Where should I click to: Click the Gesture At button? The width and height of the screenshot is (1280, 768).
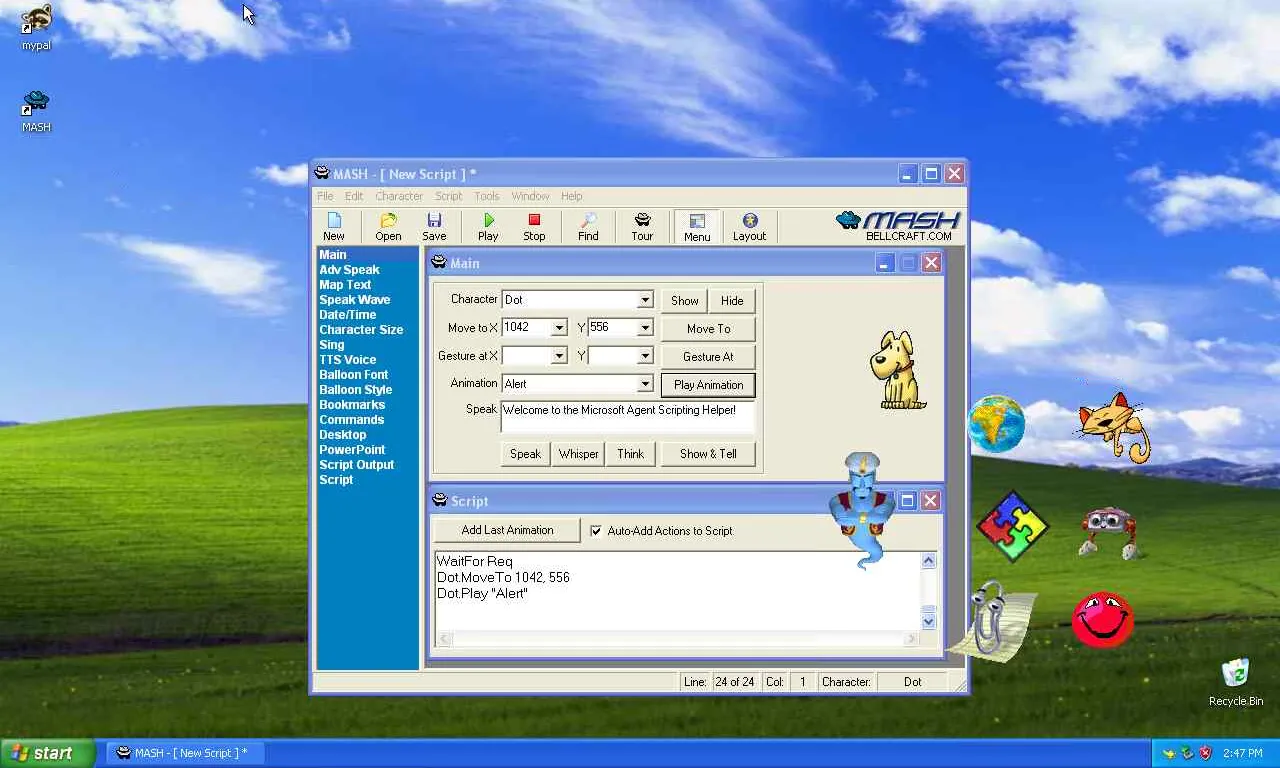pyautogui.click(x=708, y=356)
